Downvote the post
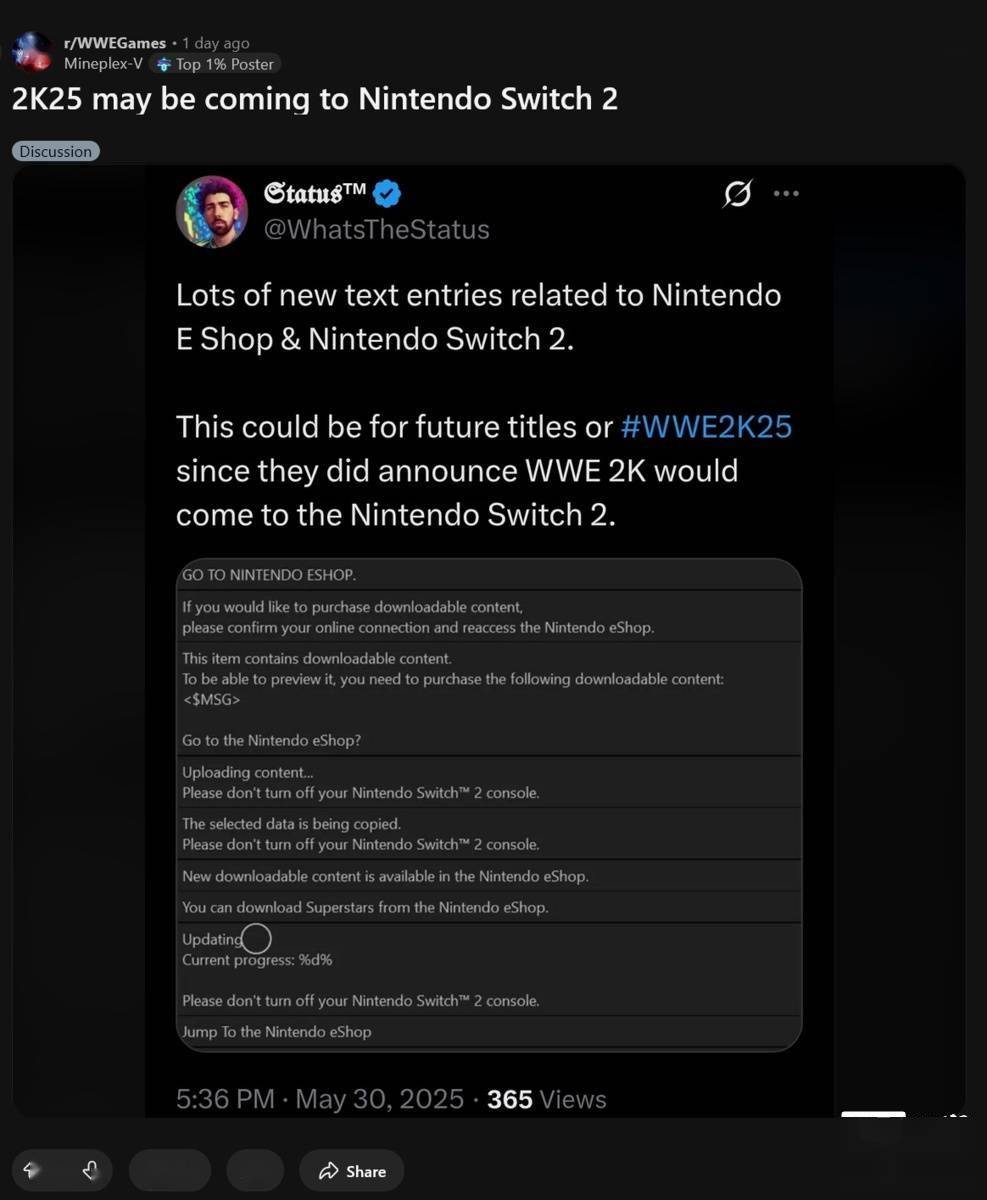Viewport: 987px width, 1200px height. coord(90,1170)
